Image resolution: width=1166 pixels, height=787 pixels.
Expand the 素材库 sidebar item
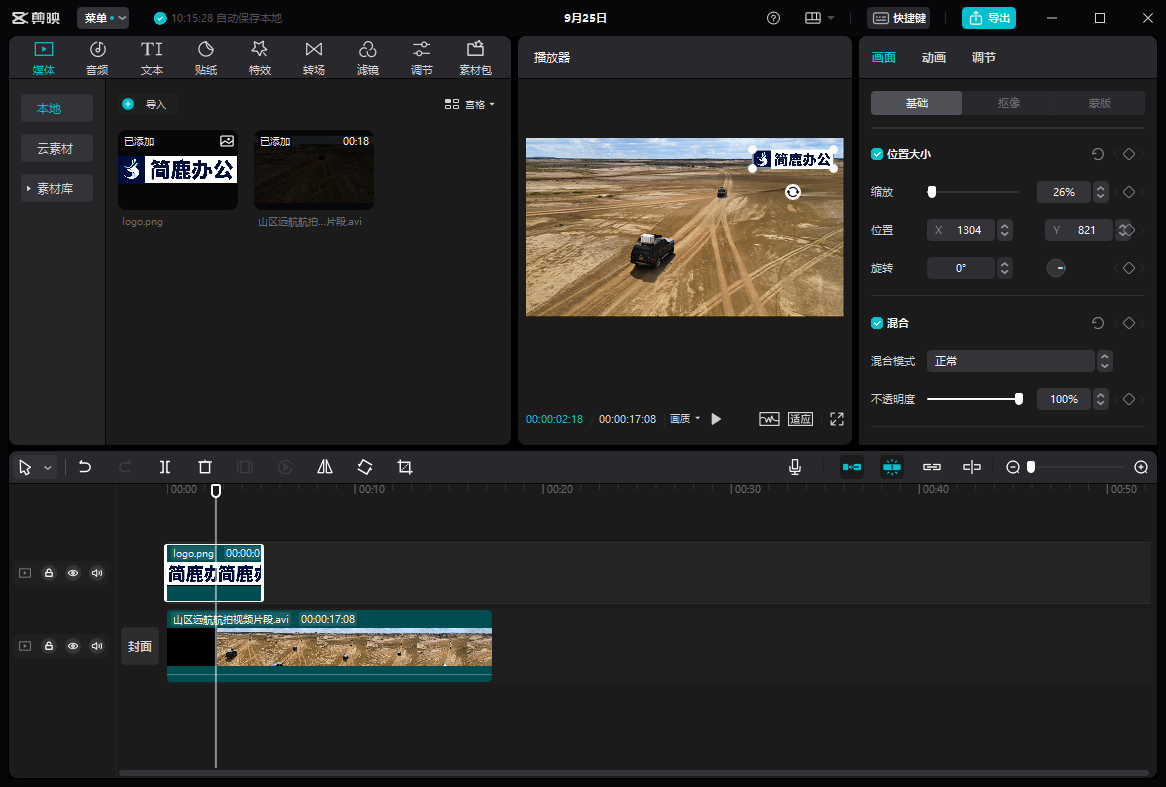(57, 188)
